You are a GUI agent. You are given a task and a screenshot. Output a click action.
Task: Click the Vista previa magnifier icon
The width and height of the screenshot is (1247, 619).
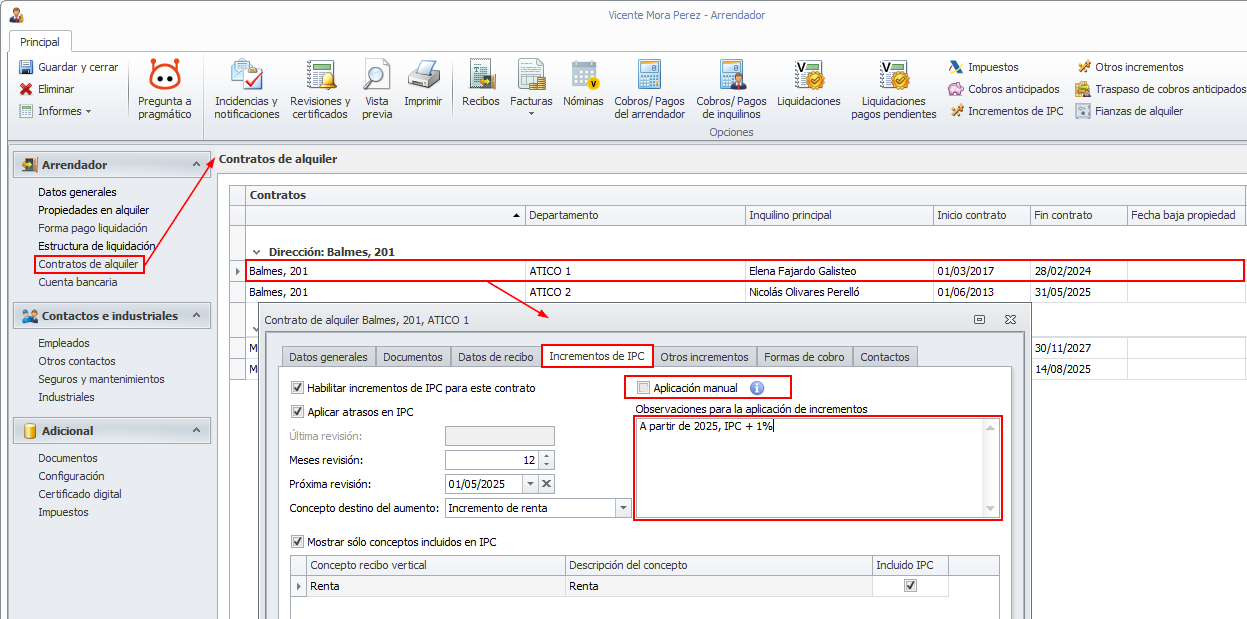tap(376, 76)
